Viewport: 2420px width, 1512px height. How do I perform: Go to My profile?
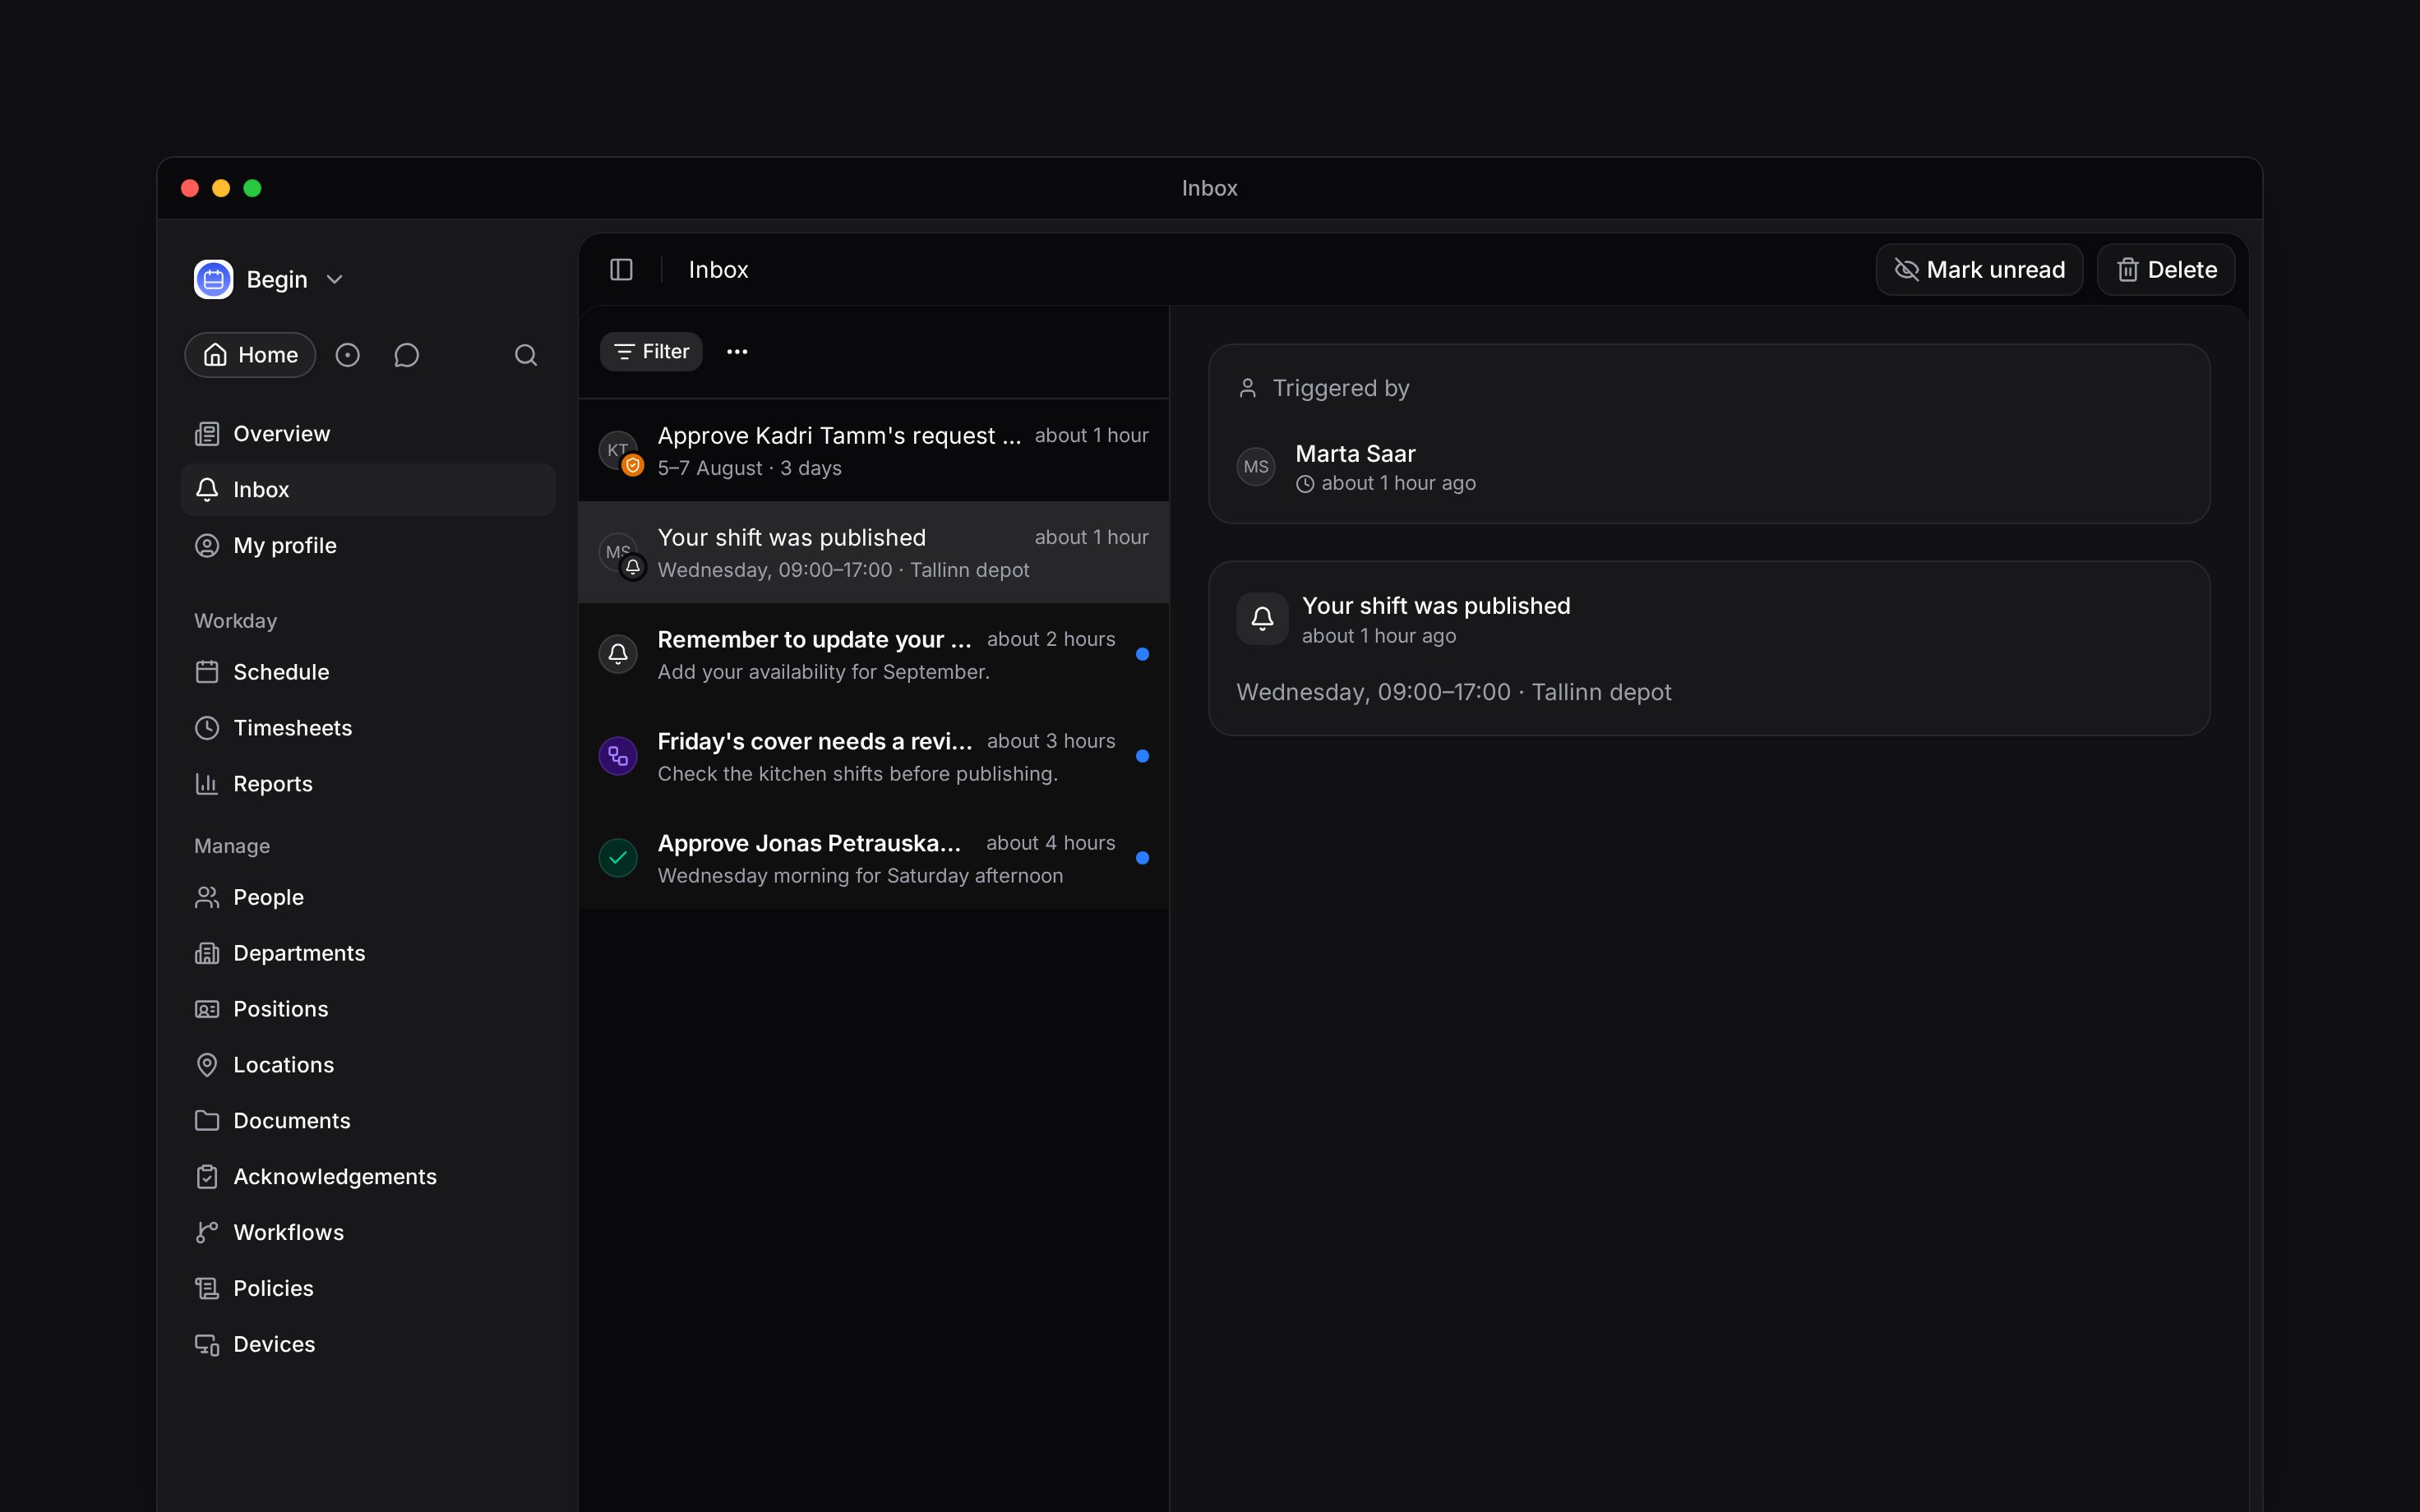point(367,546)
